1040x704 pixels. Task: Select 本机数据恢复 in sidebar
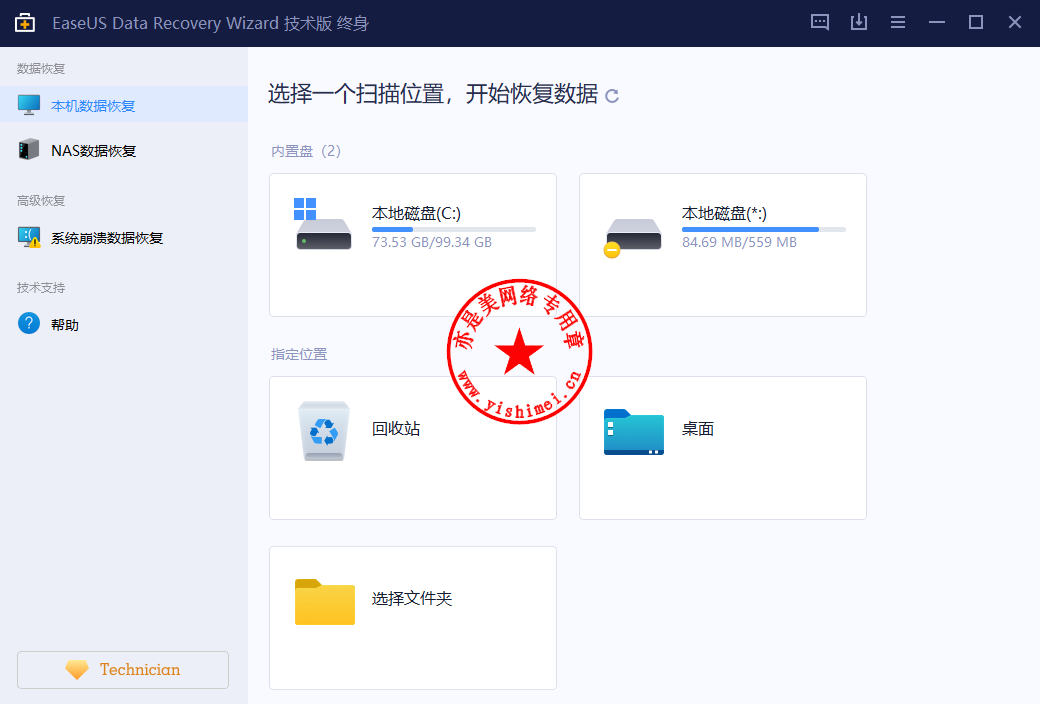(x=124, y=105)
